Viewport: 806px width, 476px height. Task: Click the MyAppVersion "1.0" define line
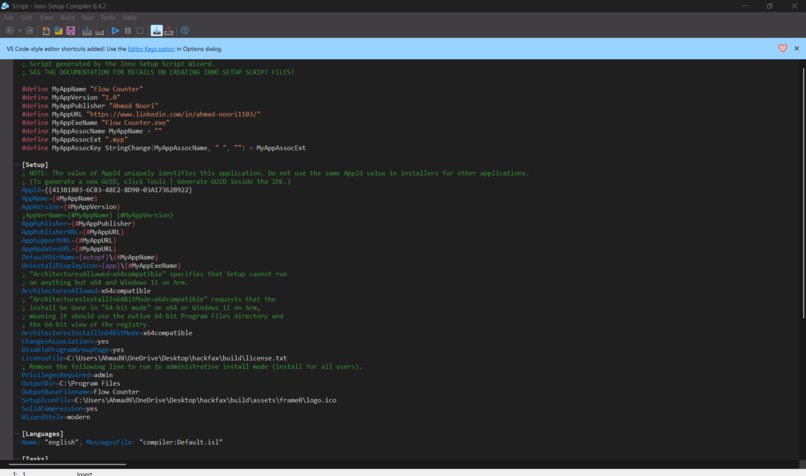coord(71,97)
